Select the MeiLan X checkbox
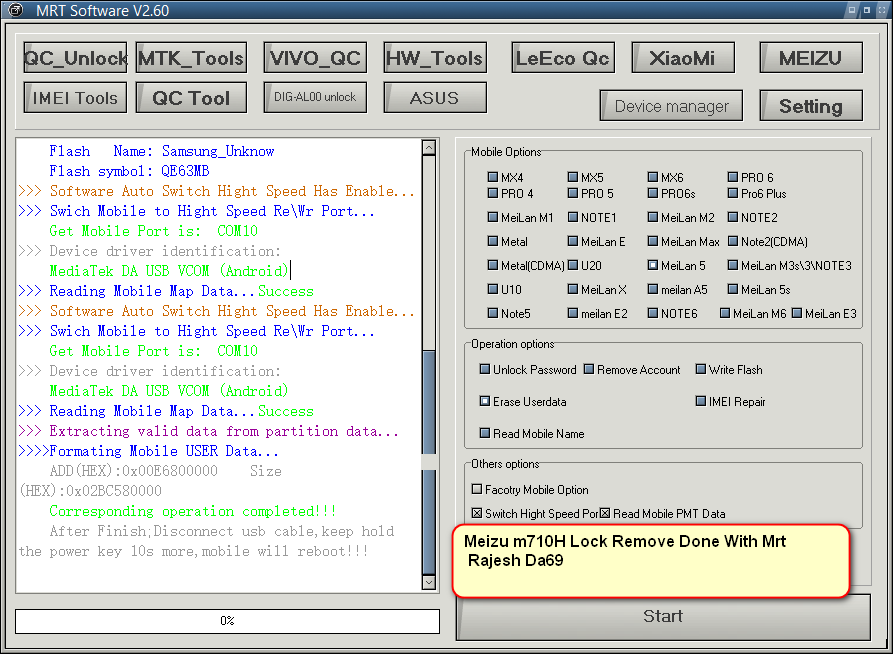Screen dimensions: 893x654 tap(573, 289)
